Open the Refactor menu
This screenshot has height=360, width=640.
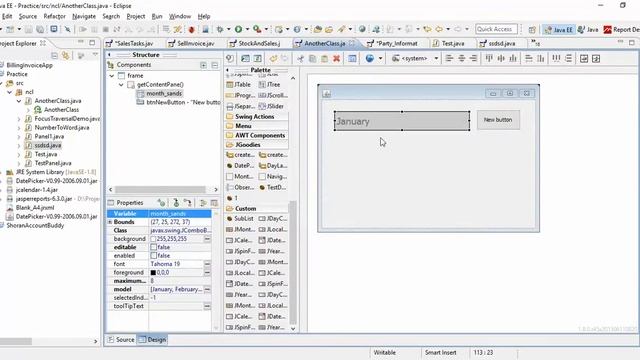[54, 16]
